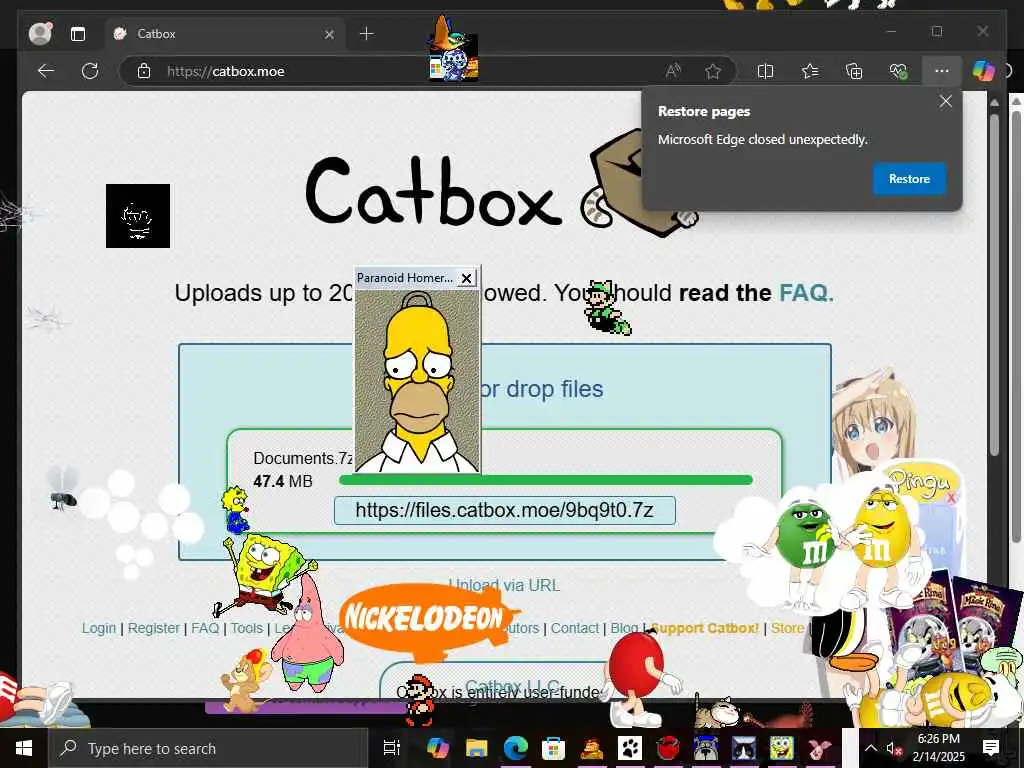Click the uploaded file URL box
Image resolution: width=1024 pixels, height=768 pixels.
click(x=504, y=510)
